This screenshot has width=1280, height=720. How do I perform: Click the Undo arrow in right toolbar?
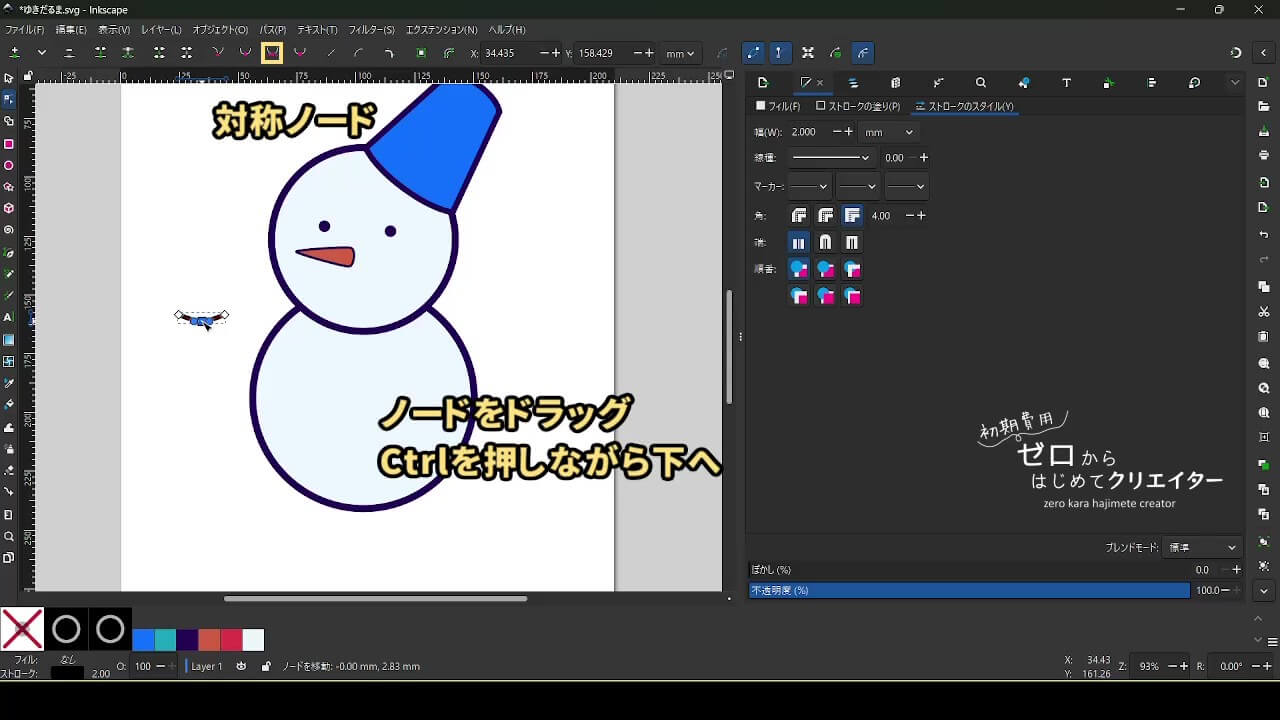tap(1264, 235)
